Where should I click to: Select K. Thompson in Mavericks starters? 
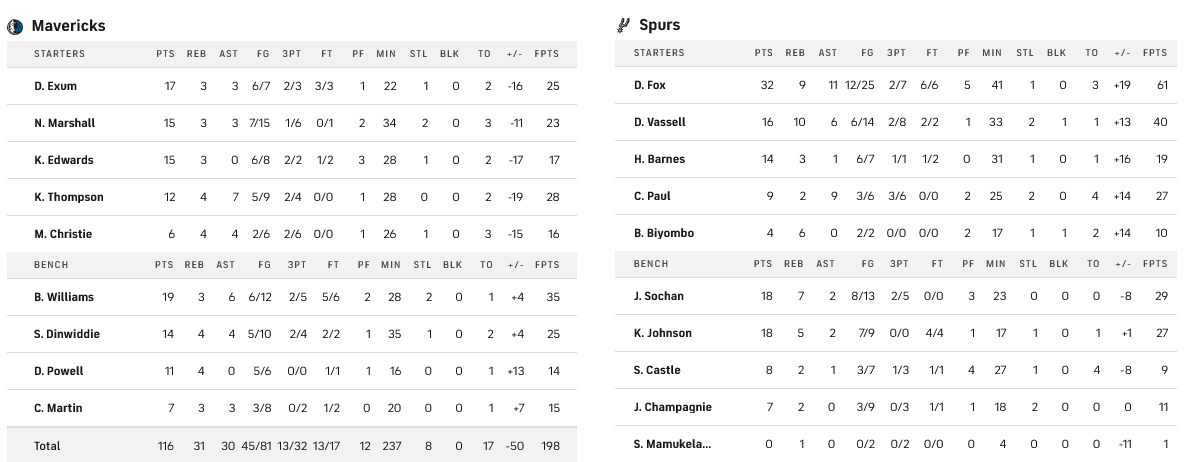click(x=68, y=197)
